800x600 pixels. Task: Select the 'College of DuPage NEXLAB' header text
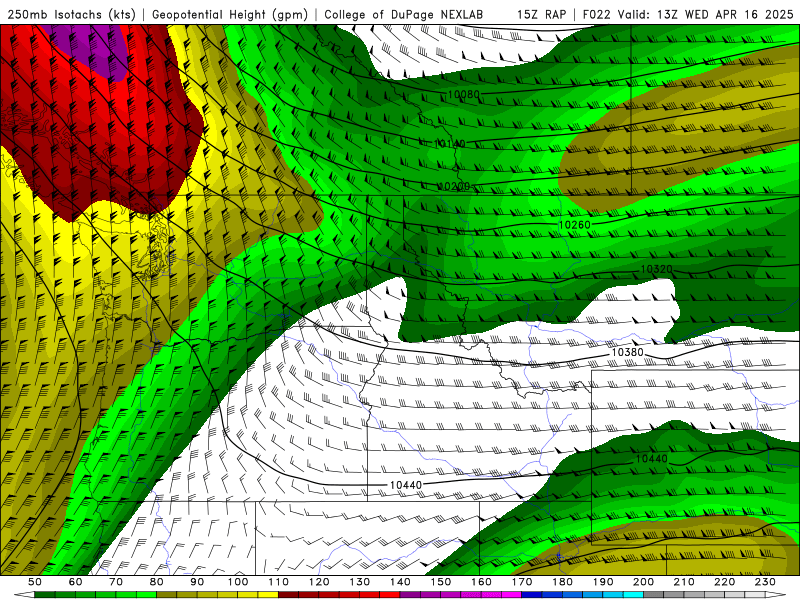(404, 15)
